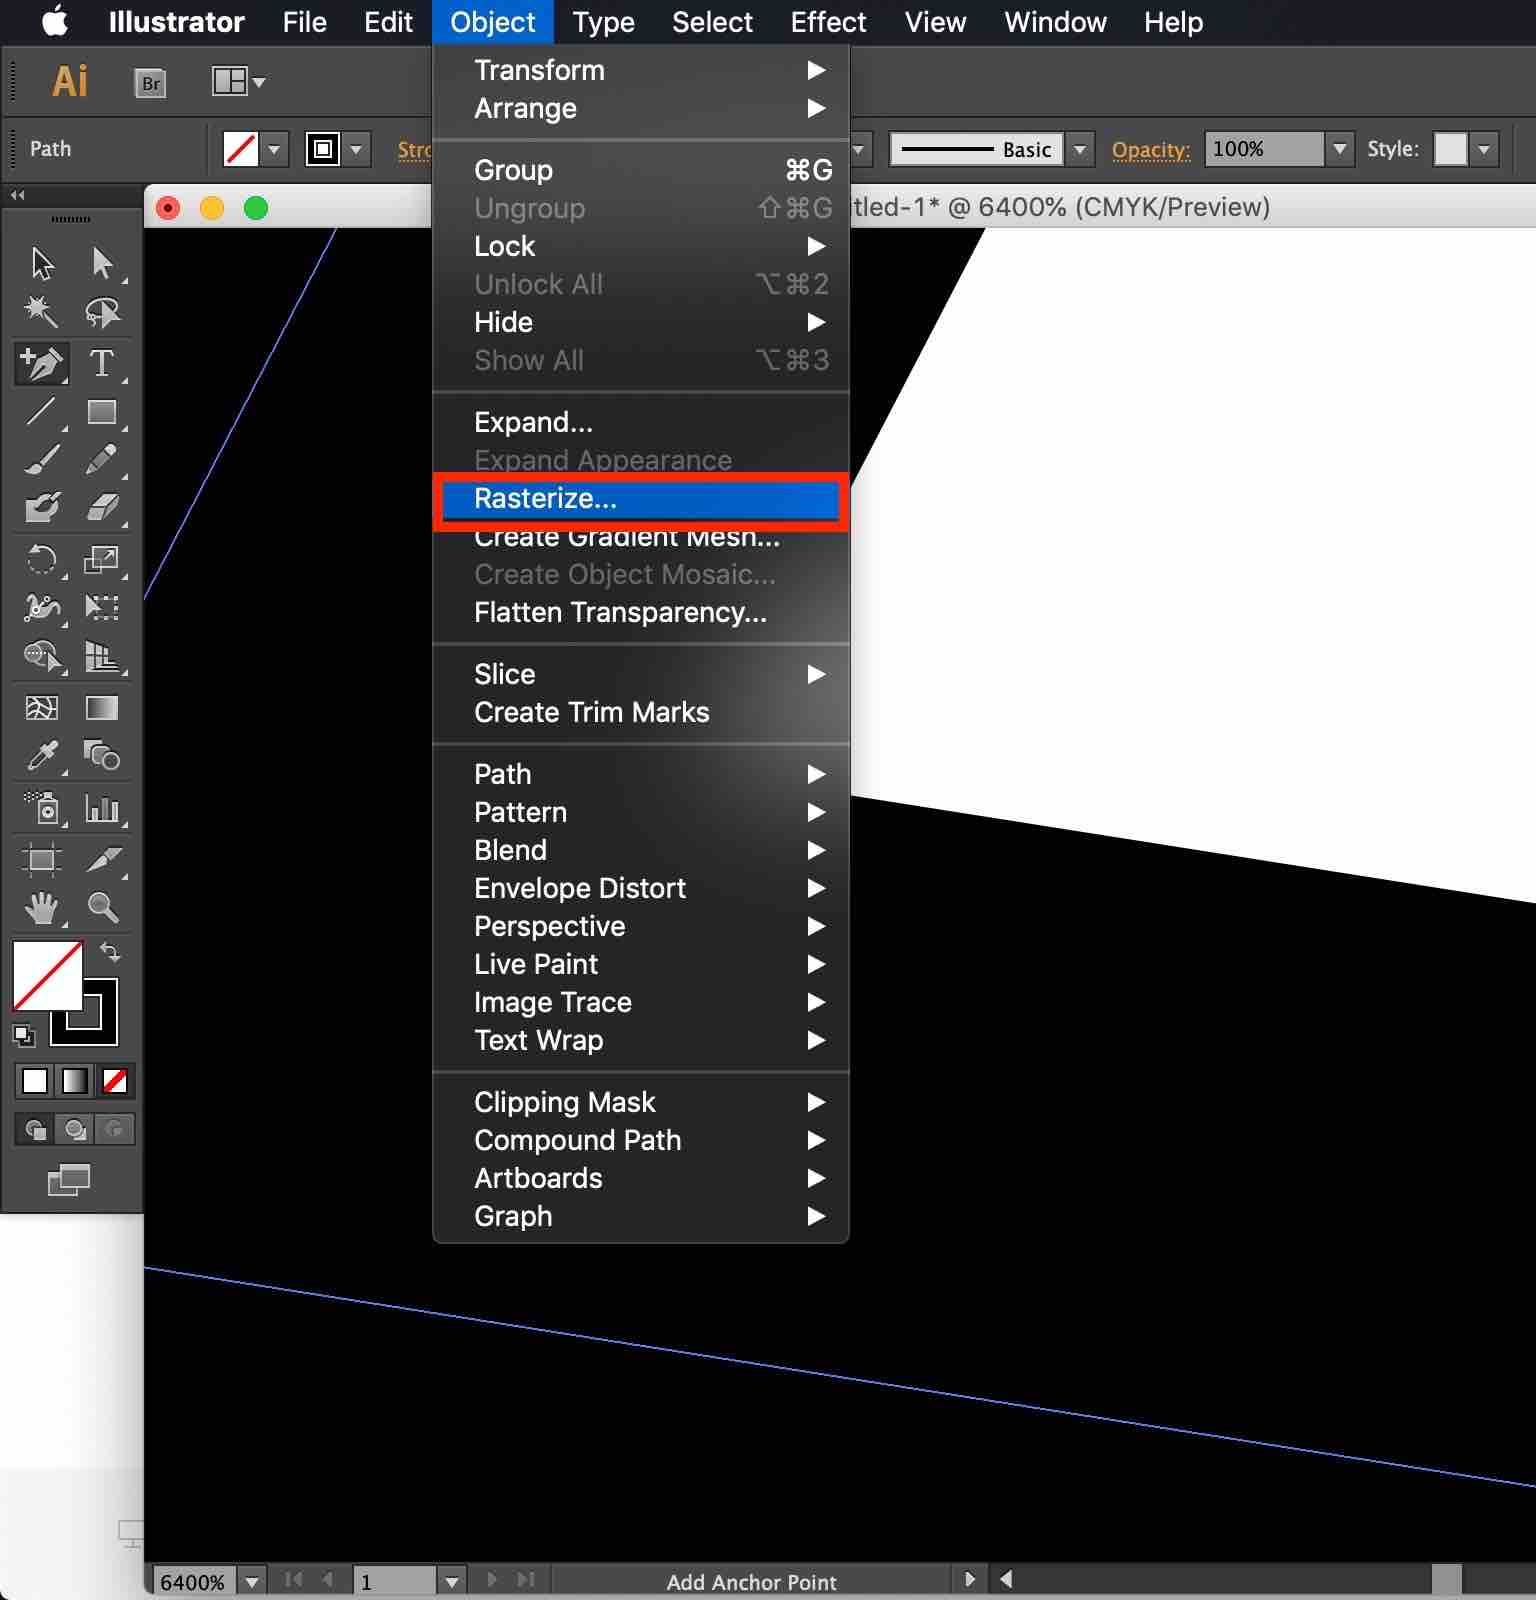This screenshot has width=1536, height=1600.
Task: Open the artboard number dropdown
Action: (x=452, y=1582)
